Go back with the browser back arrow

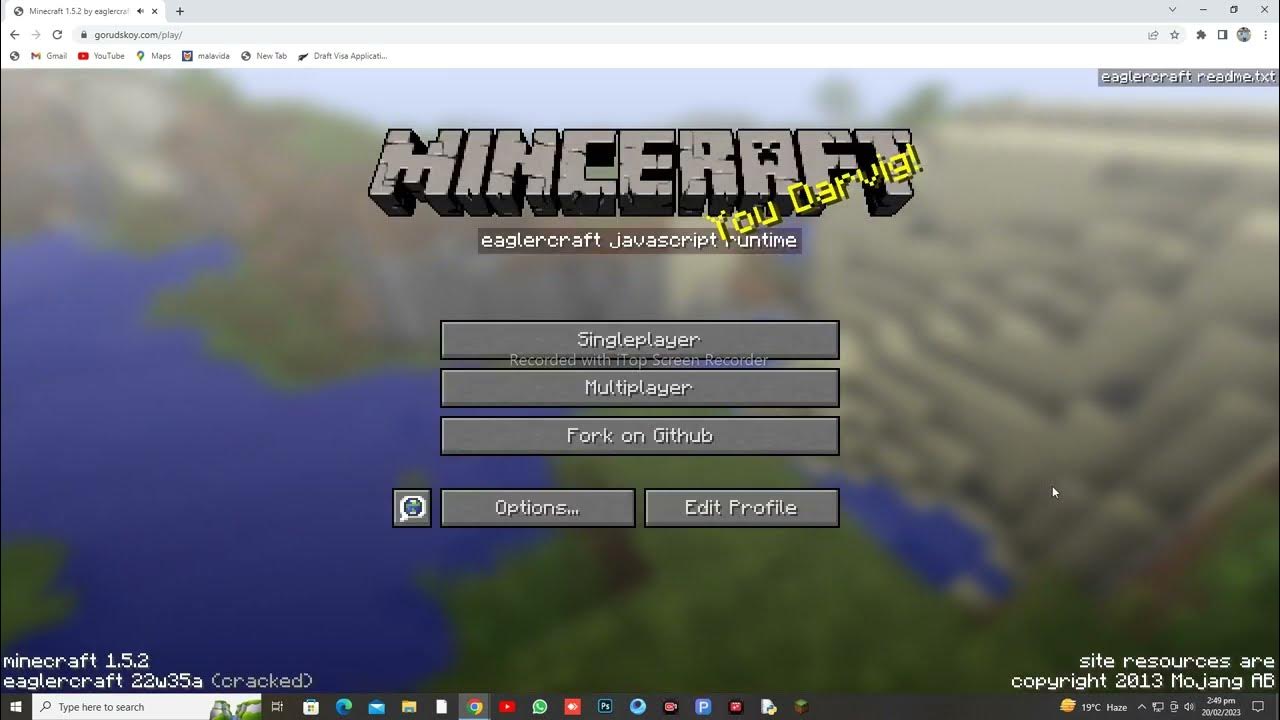click(x=14, y=34)
